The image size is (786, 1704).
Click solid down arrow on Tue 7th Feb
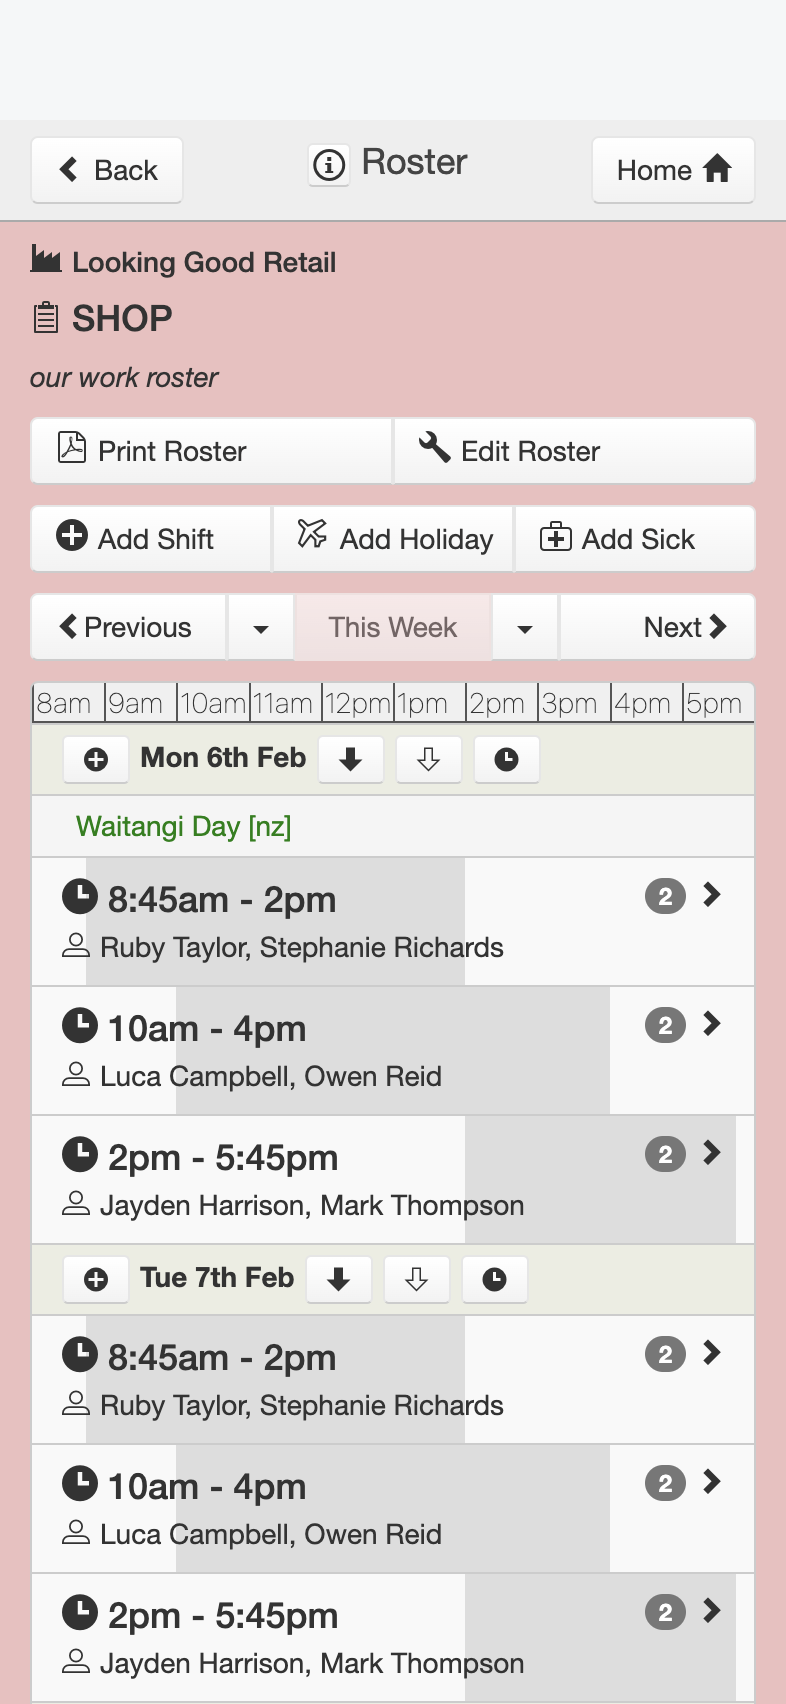point(339,1280)
